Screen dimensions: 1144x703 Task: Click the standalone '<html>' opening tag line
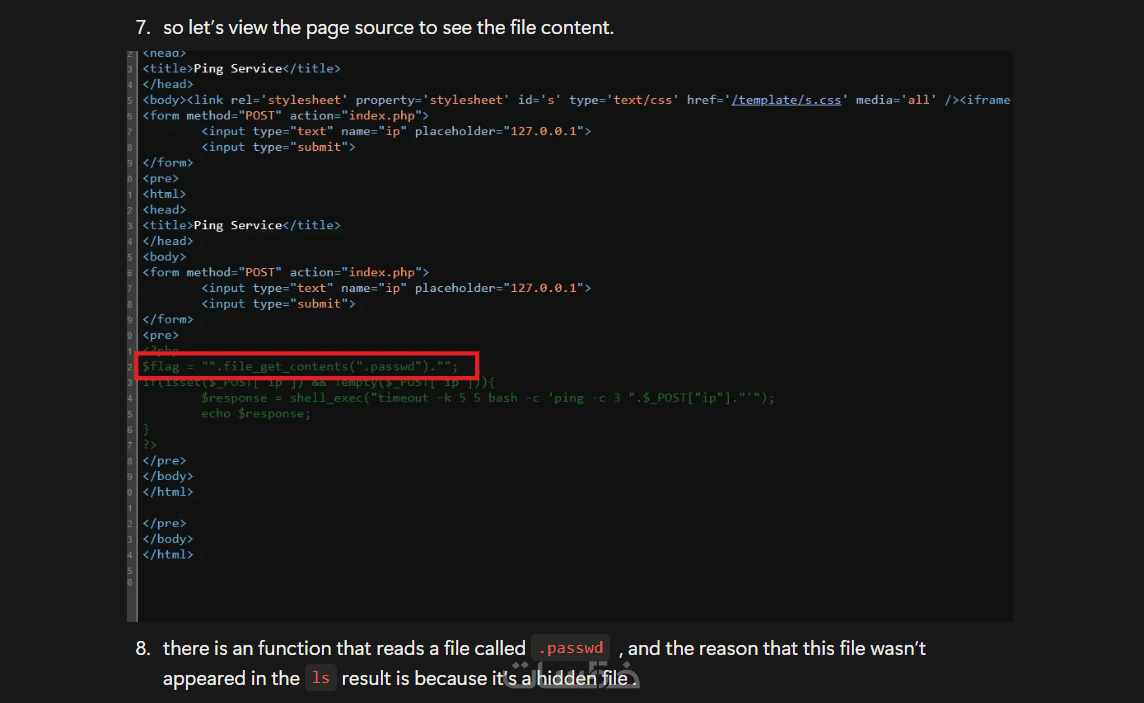coord(164,194)
